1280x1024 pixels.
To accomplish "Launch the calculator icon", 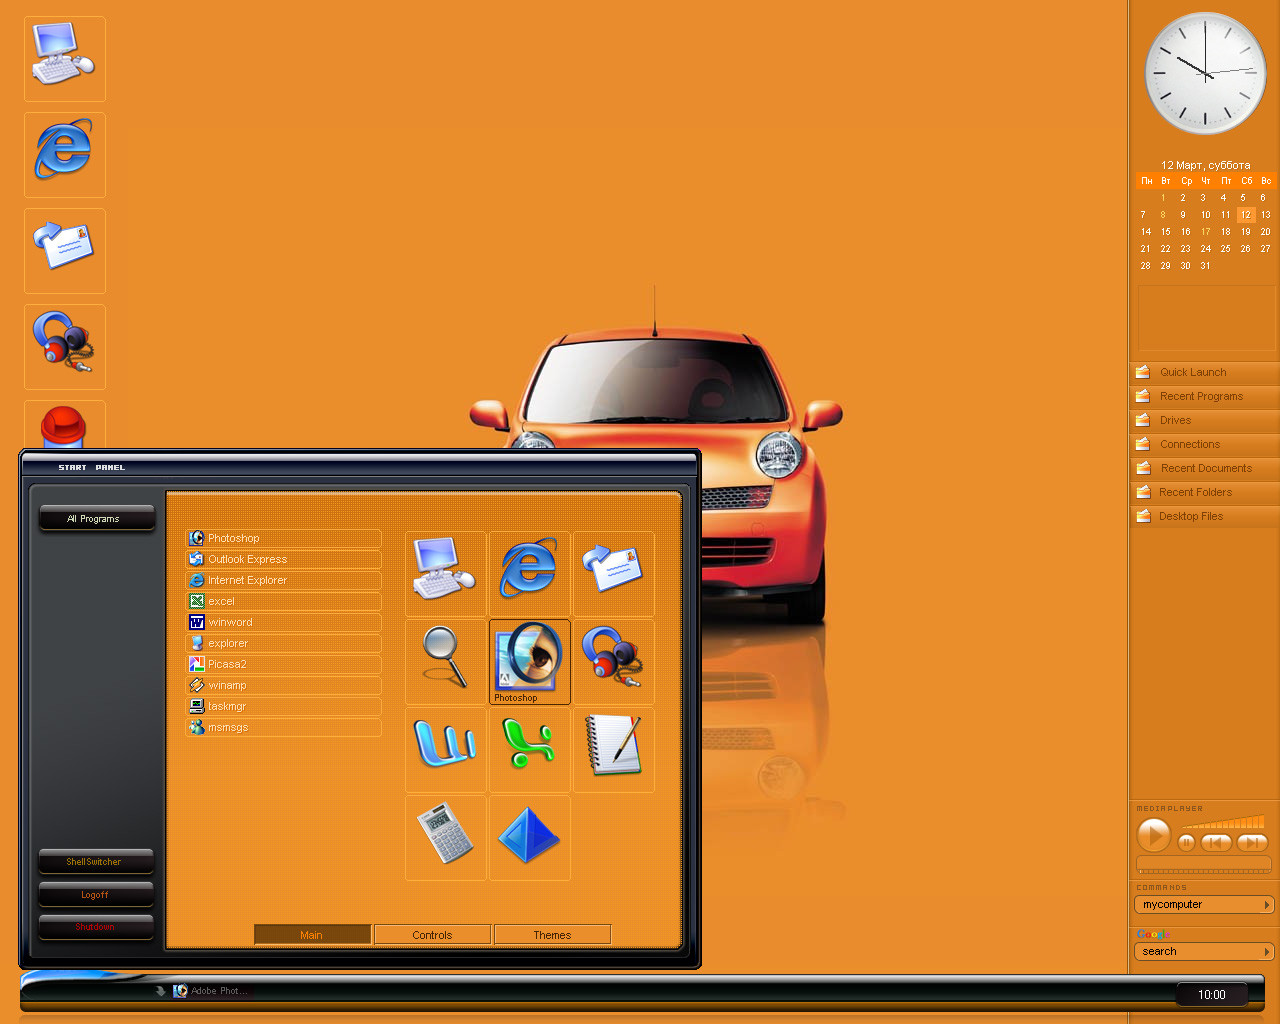I will point(445,837).
